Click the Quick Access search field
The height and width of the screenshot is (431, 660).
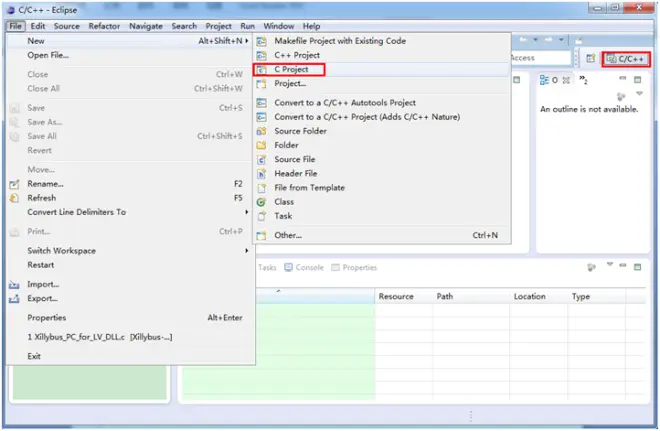tap(540, 58)
